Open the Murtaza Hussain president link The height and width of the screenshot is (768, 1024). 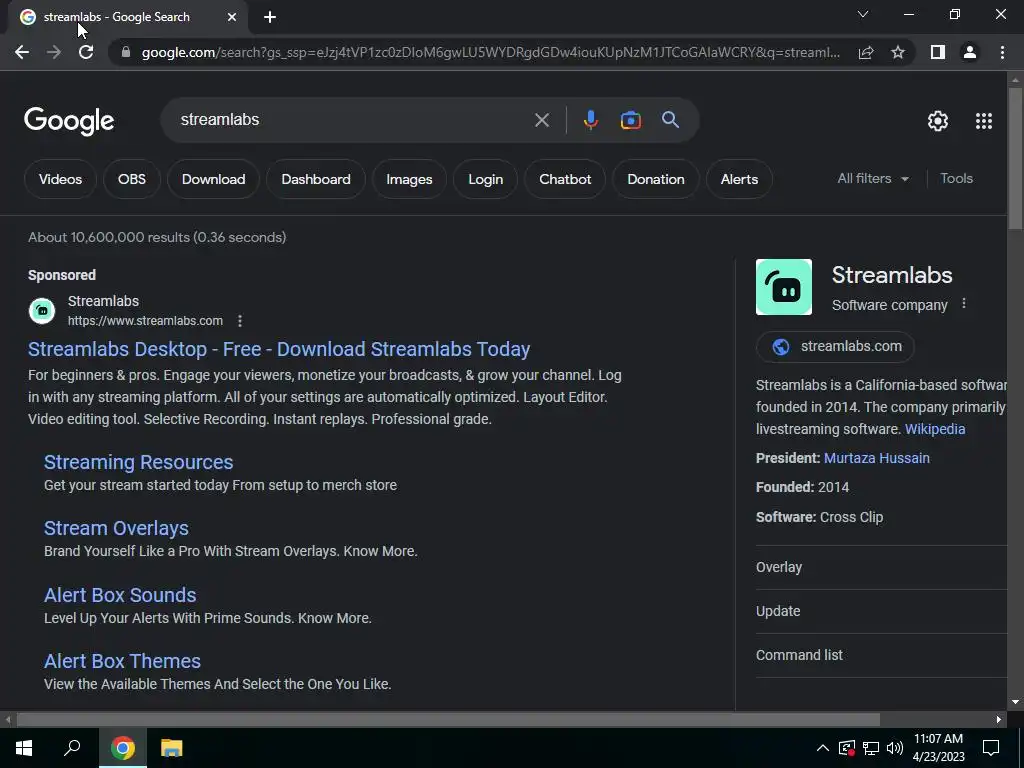(x=876, y=458)
